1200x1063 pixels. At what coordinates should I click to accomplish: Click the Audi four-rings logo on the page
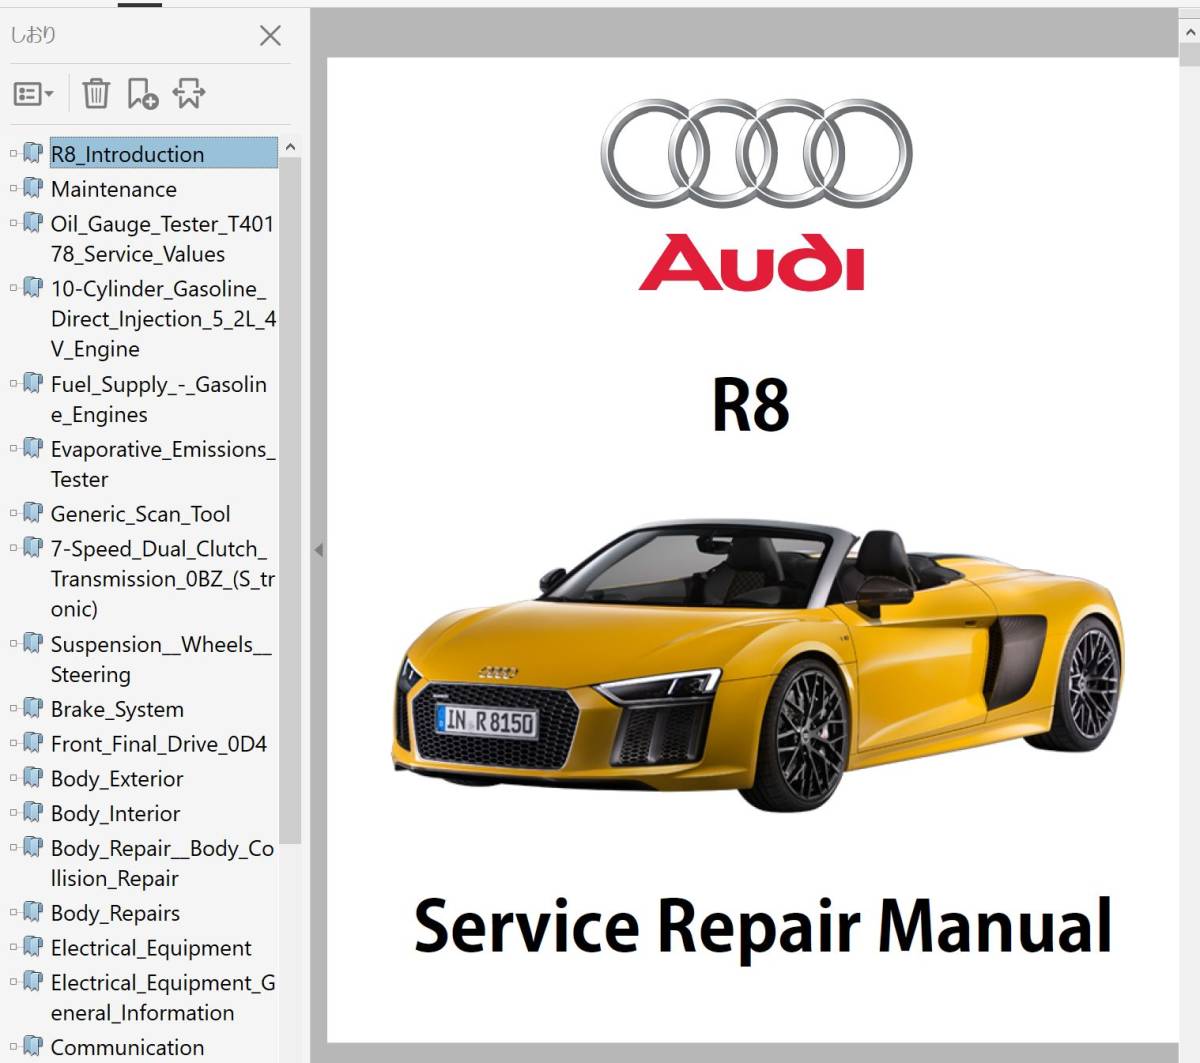[756, 153]
